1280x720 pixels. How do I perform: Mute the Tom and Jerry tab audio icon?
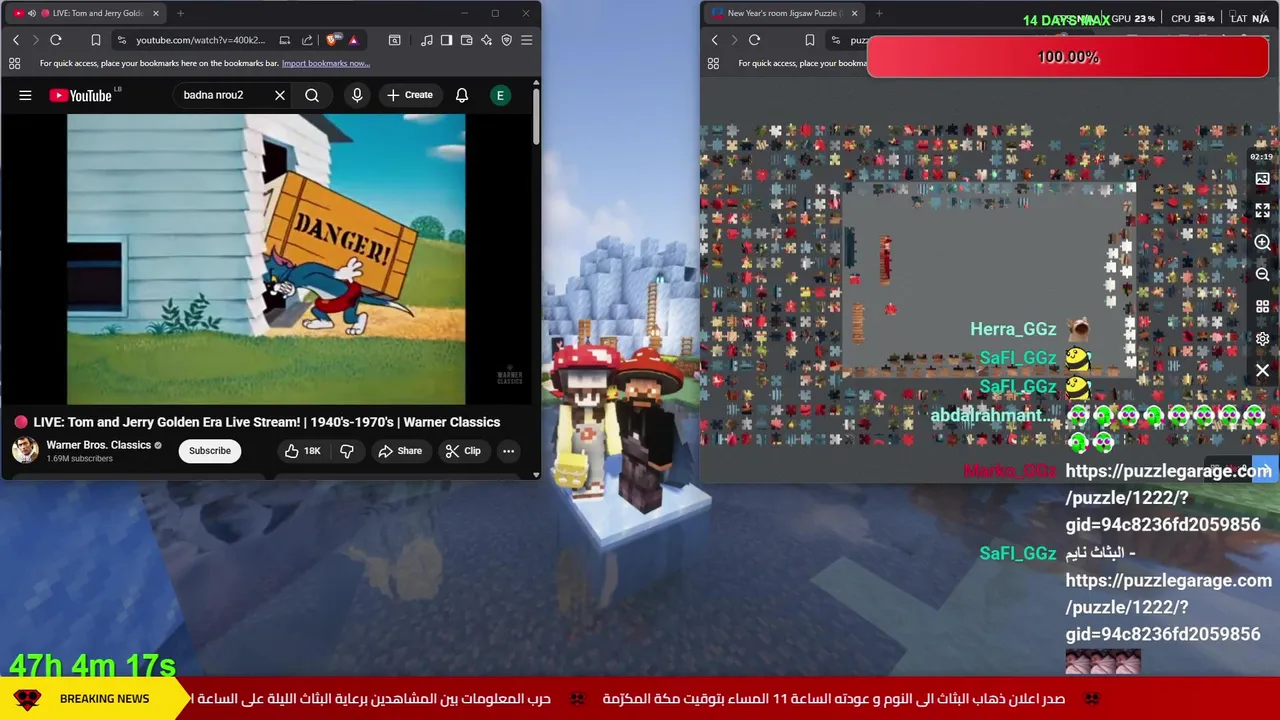31,13
